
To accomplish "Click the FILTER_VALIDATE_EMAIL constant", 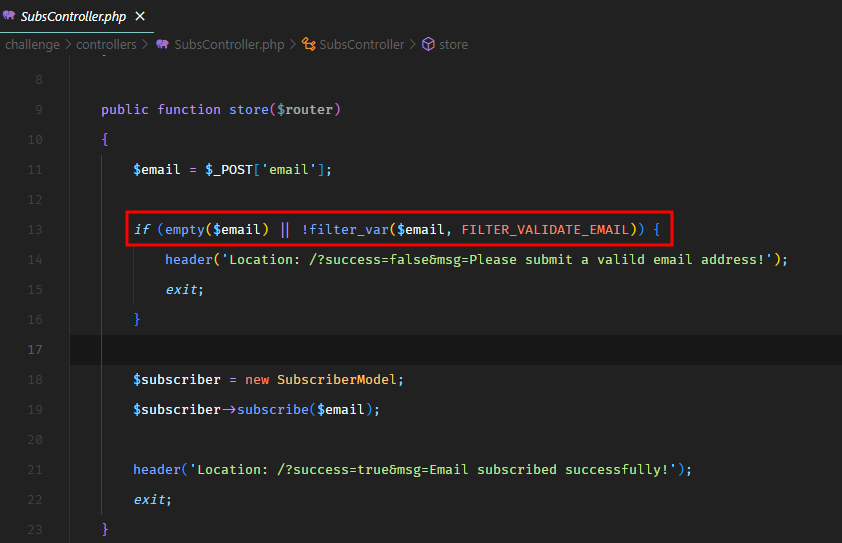I will click(x=545, y=230).
